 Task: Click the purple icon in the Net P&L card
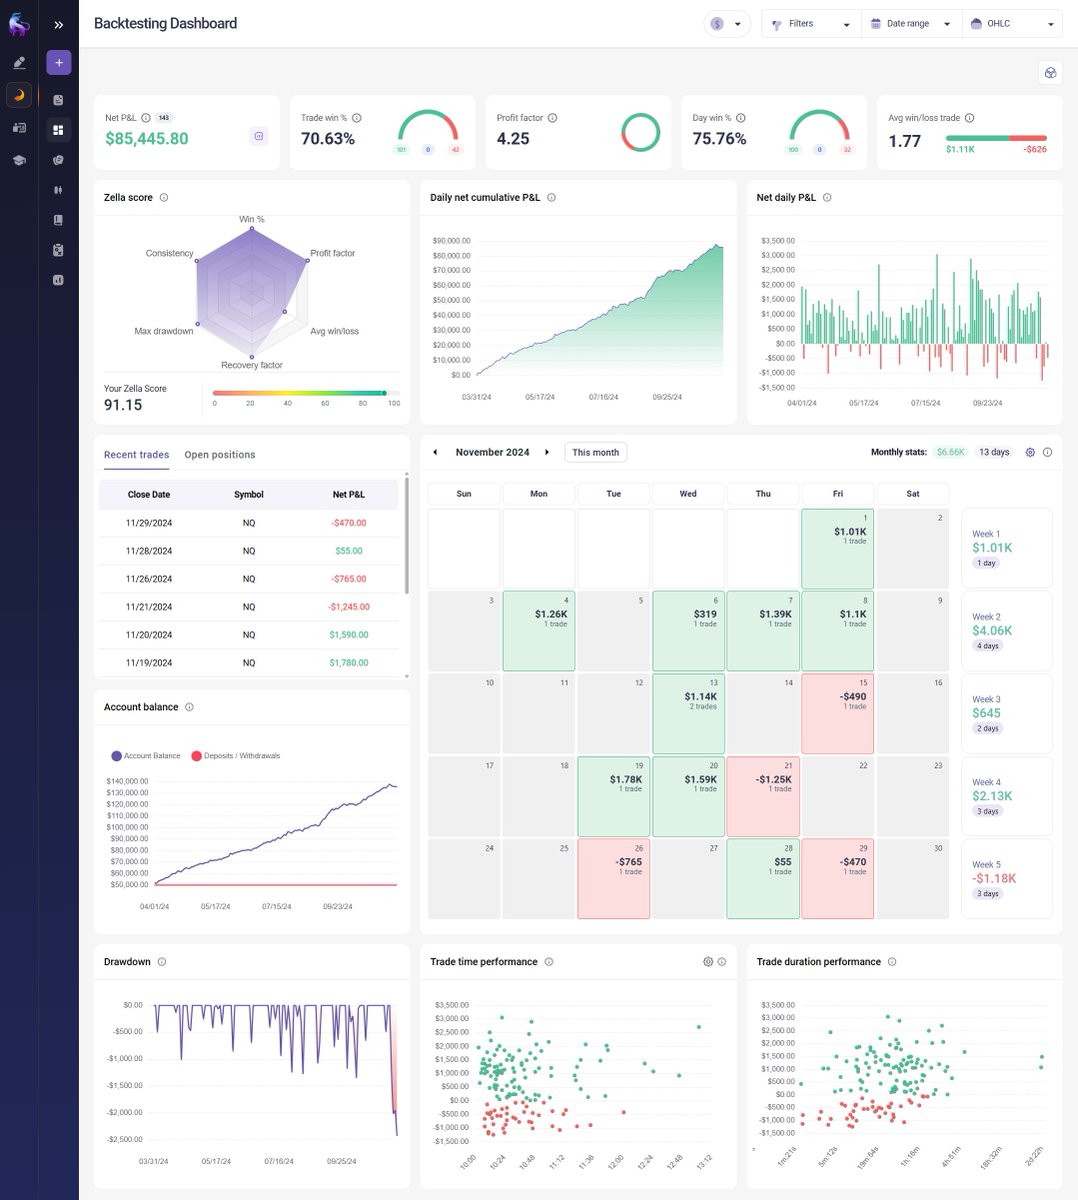(x=259, y=136)
